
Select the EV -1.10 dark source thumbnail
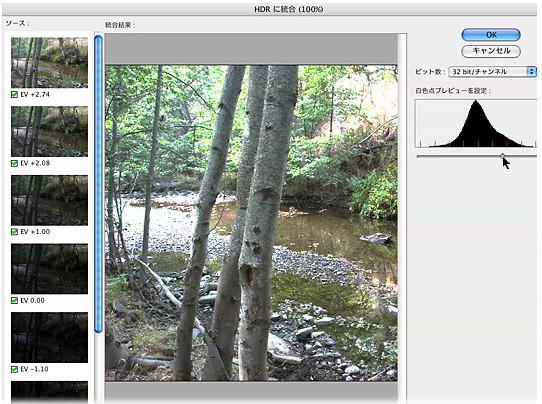(x=49, y=337)
